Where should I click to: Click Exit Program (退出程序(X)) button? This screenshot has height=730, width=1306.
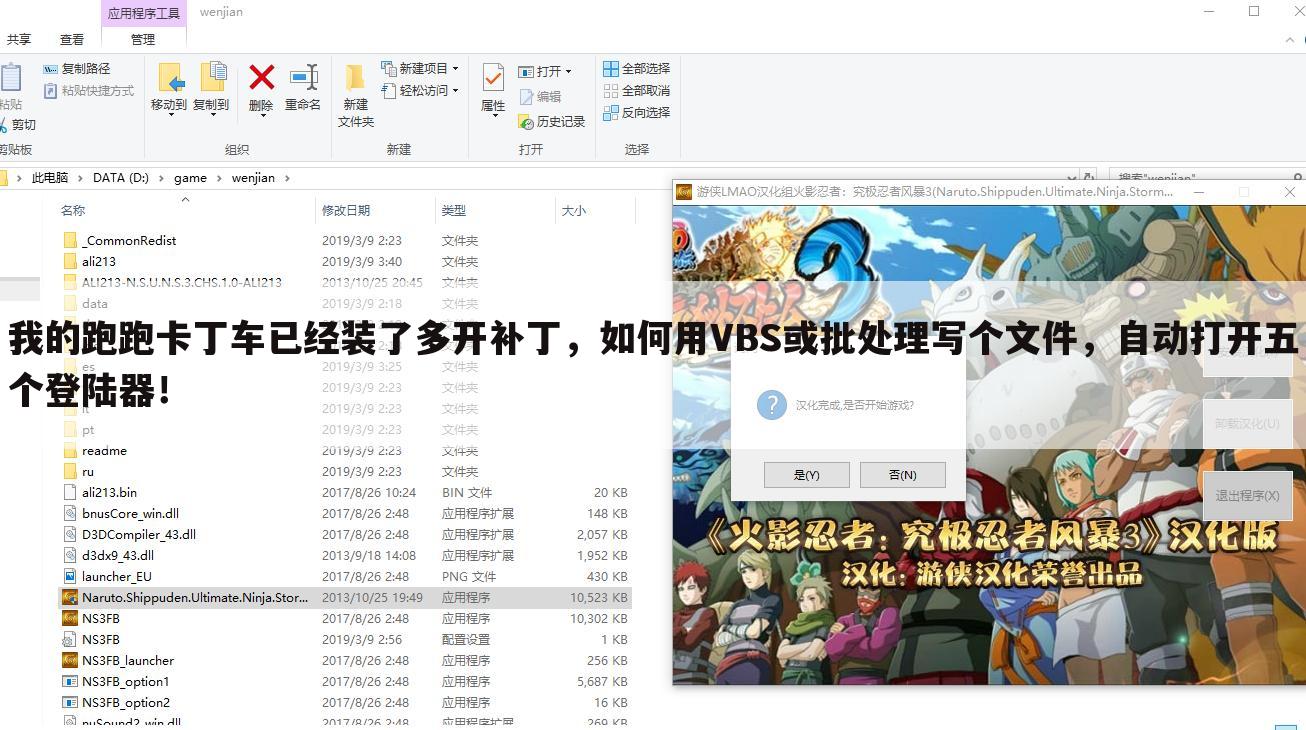pos(1247,495)
